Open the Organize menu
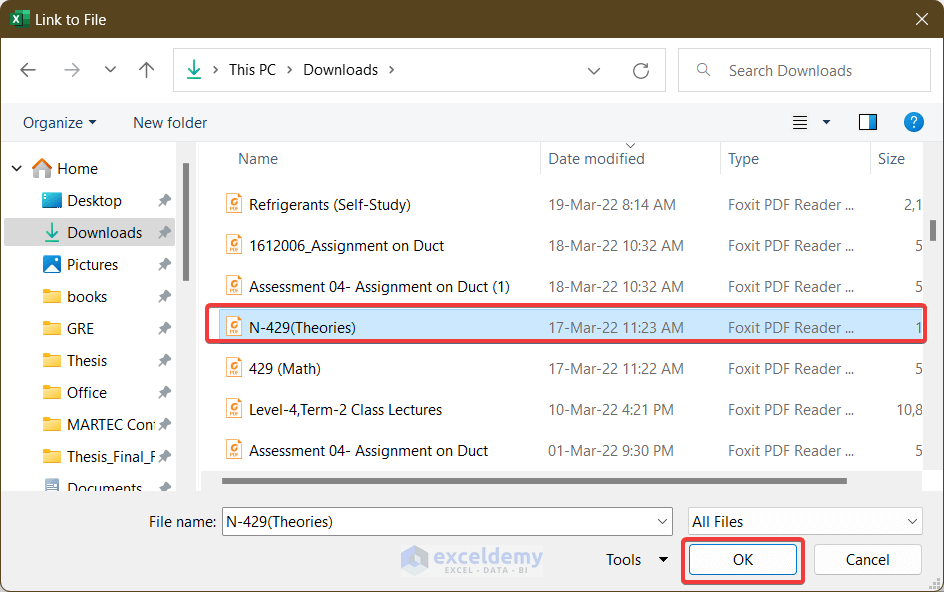The width and height of the screenshot is (944, 592). (60, 122)
